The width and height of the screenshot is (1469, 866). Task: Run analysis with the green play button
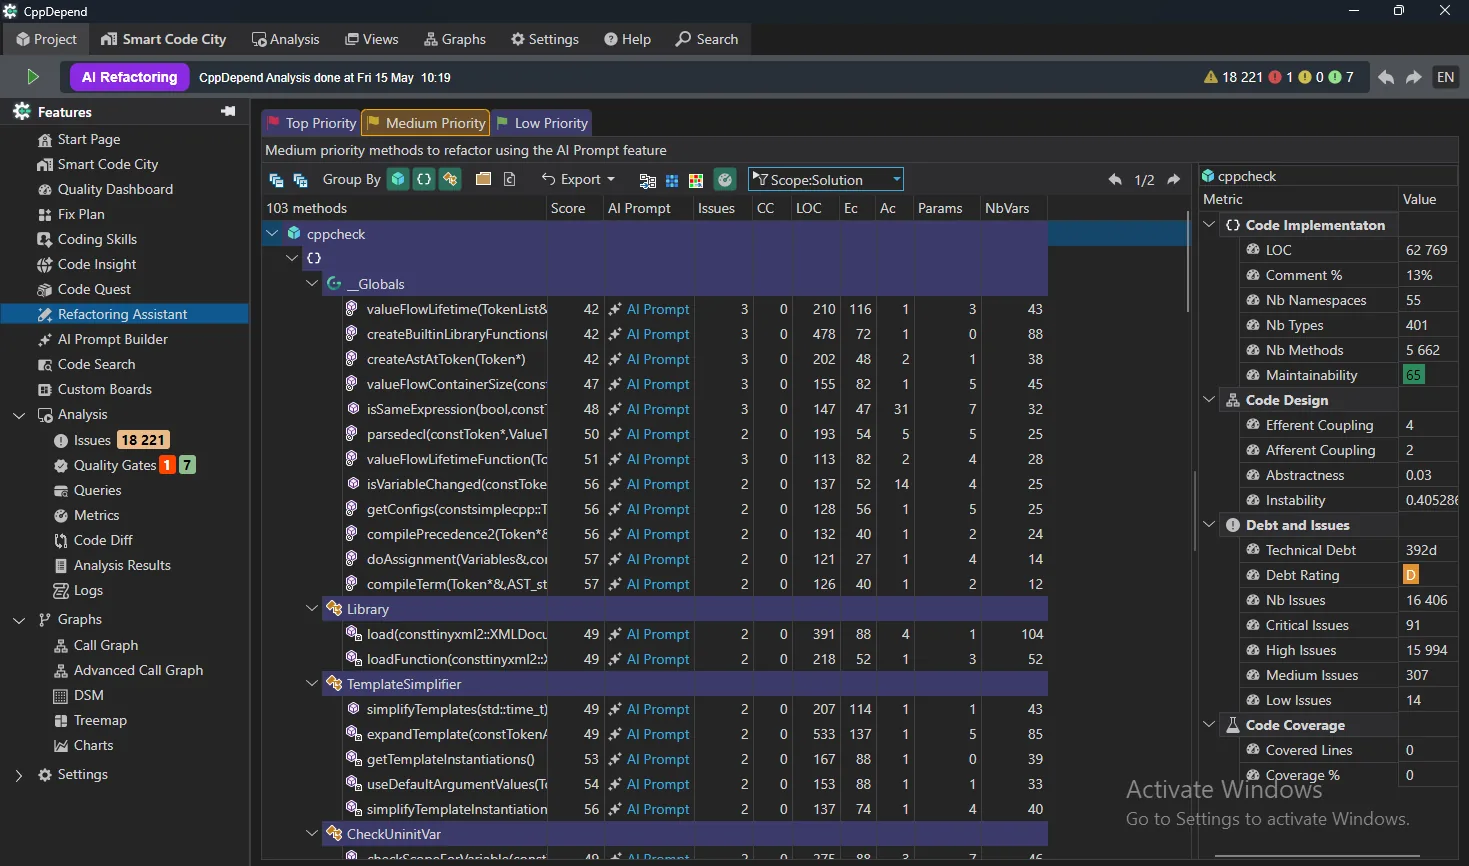tap(32, 77)
